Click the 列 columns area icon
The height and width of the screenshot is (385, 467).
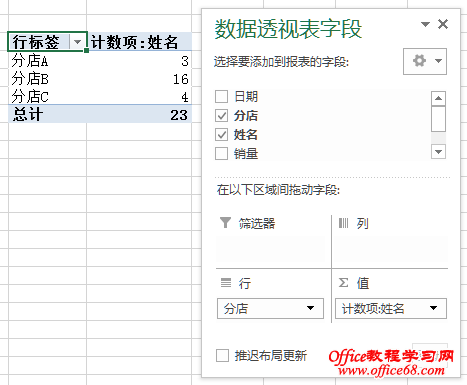(343, 223)
